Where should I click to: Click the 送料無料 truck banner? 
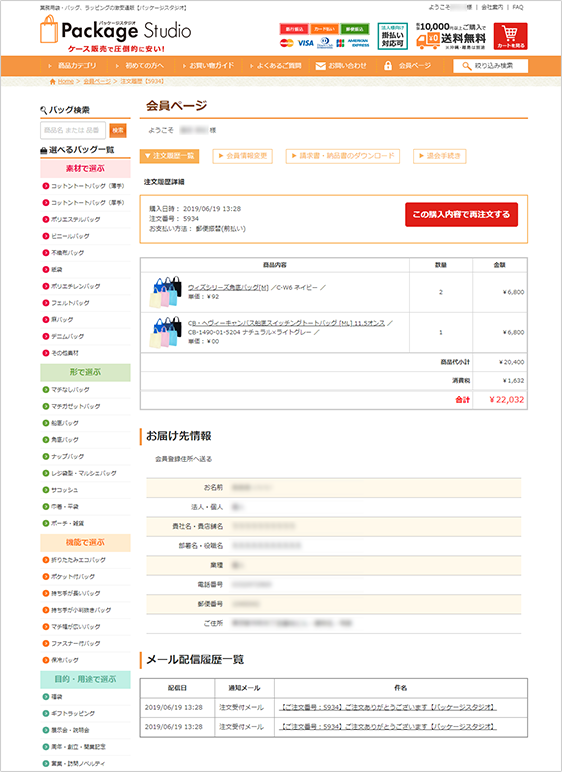(x=451, y=36)
